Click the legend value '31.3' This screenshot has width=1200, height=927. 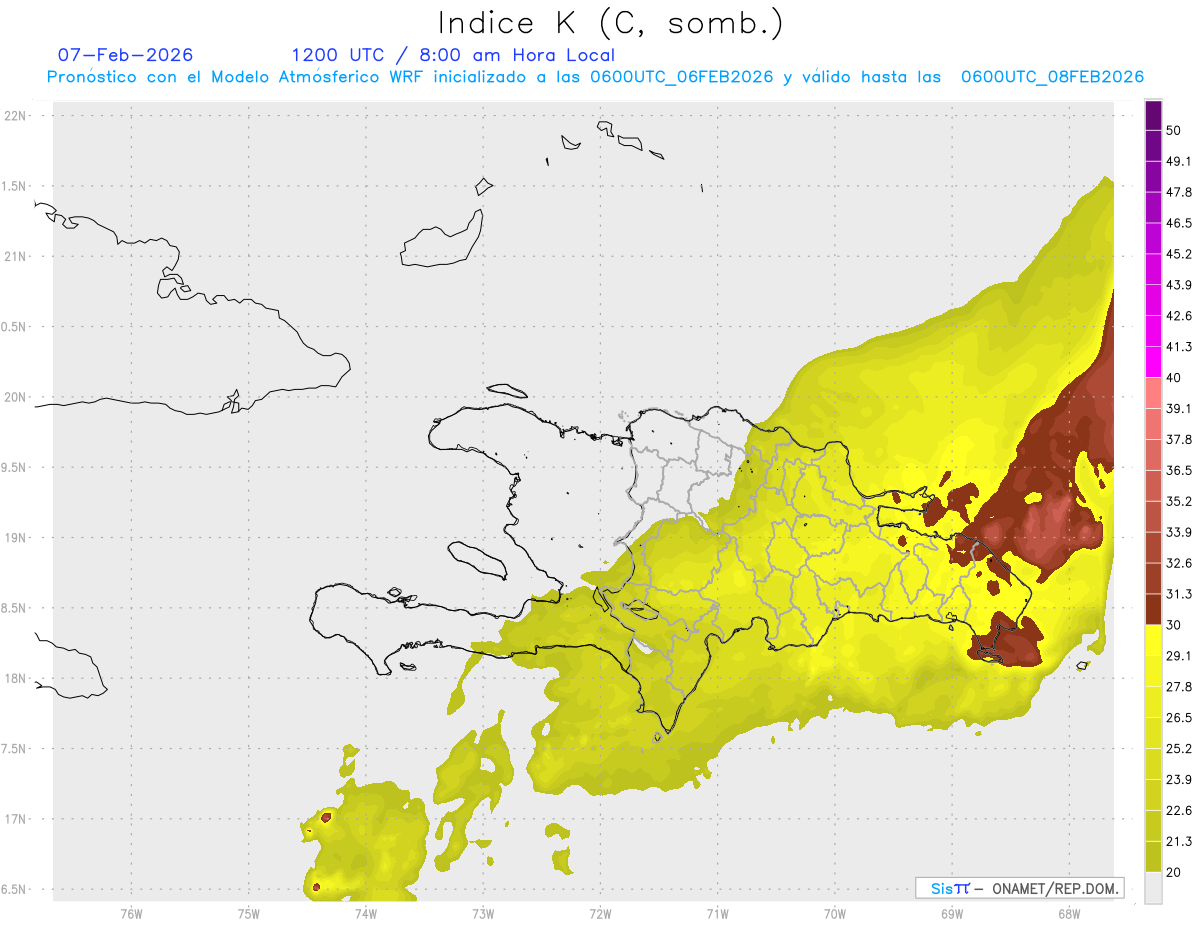click(1179, 595)
